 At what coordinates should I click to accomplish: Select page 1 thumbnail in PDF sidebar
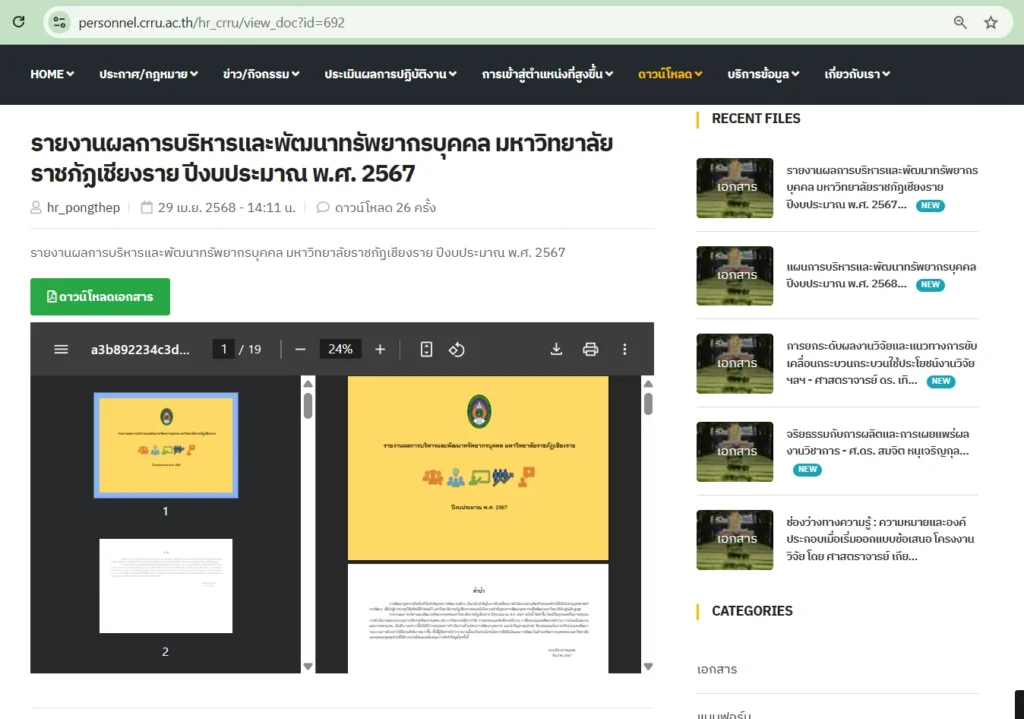coord(166,445)
